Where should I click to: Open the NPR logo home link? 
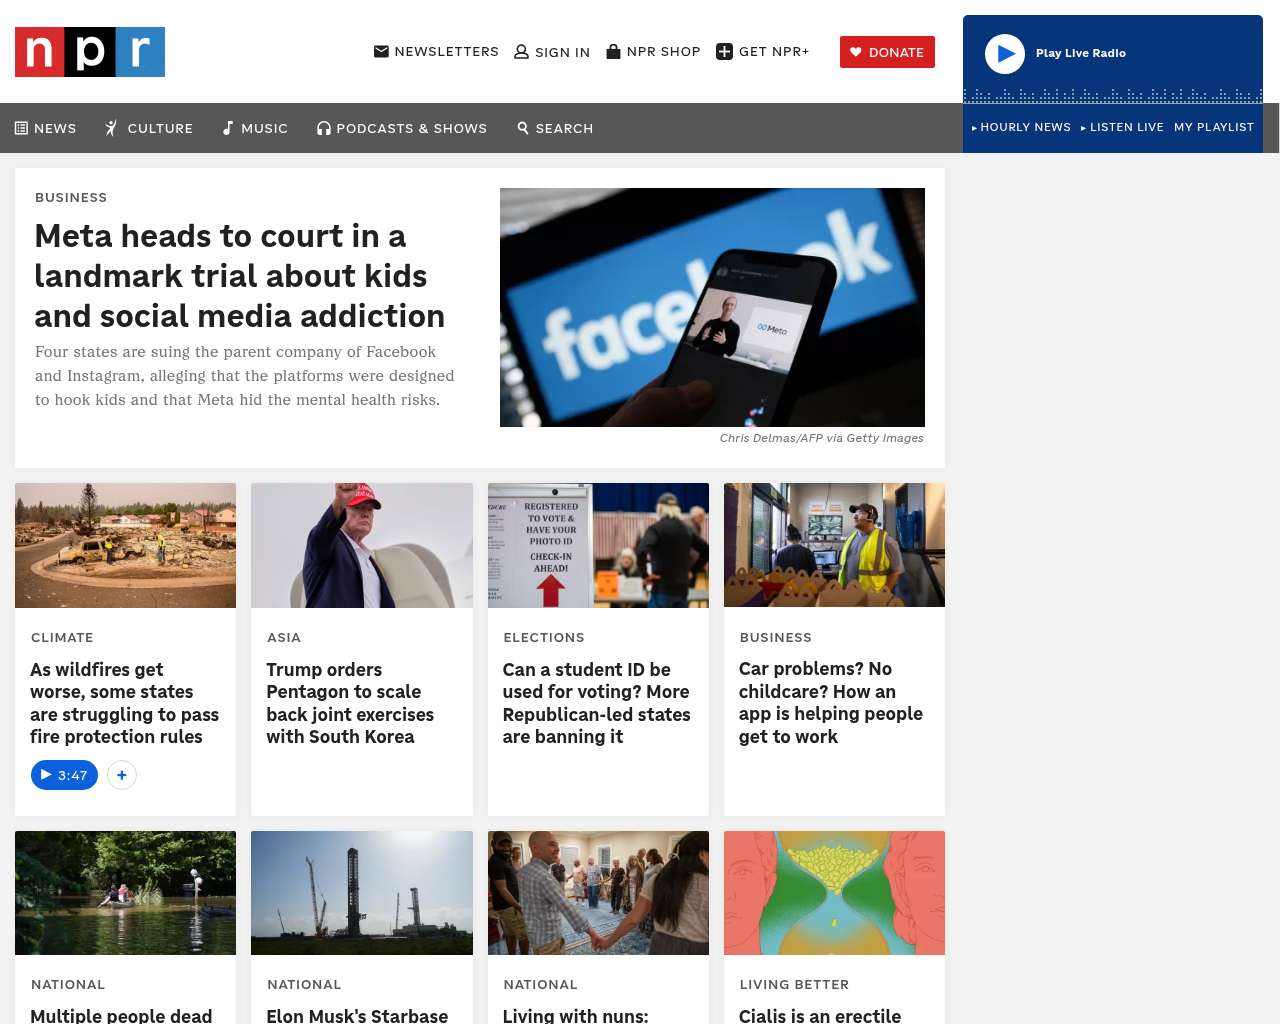click(90, 52)
